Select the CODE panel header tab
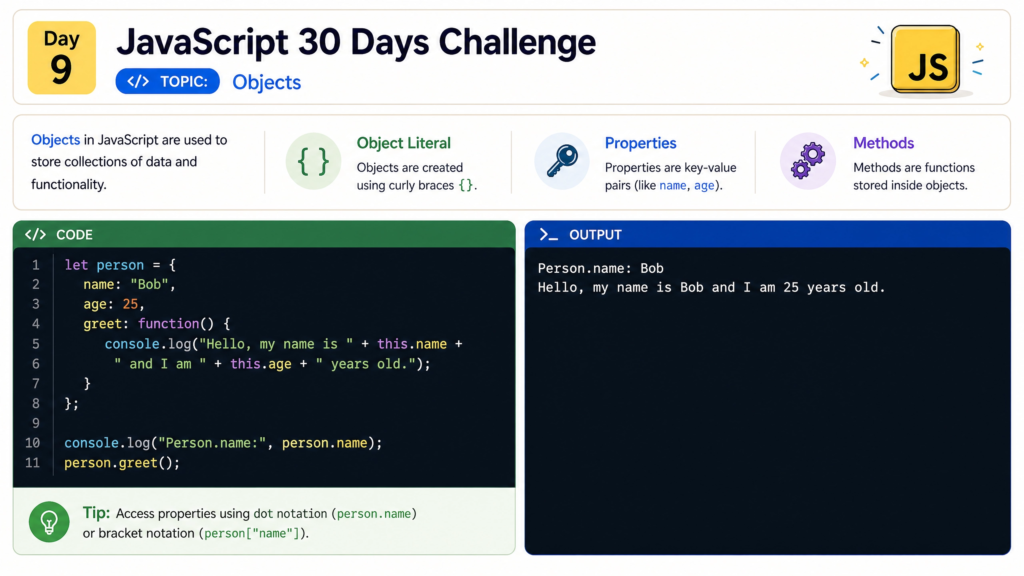This screenshot has width=1024, height=576. click(264, 234)
